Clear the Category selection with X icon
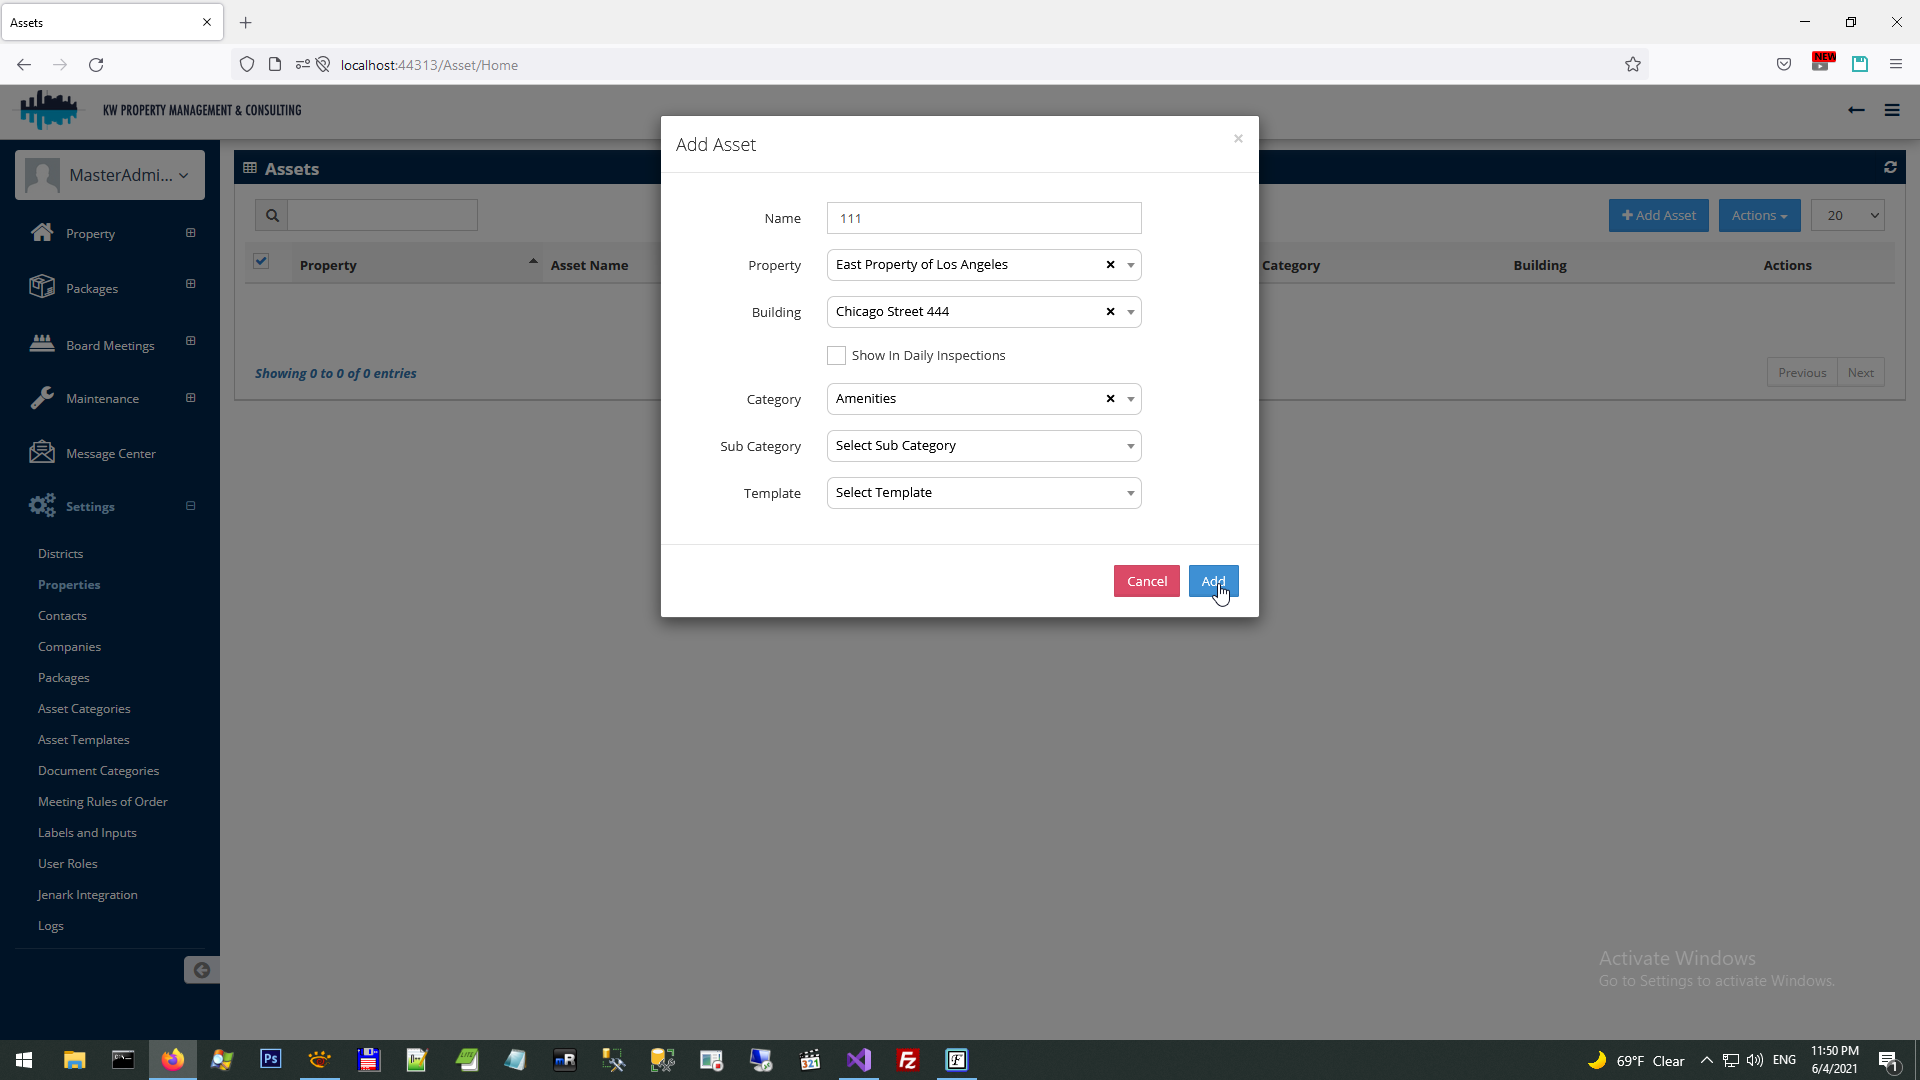 pos(1110,399)
